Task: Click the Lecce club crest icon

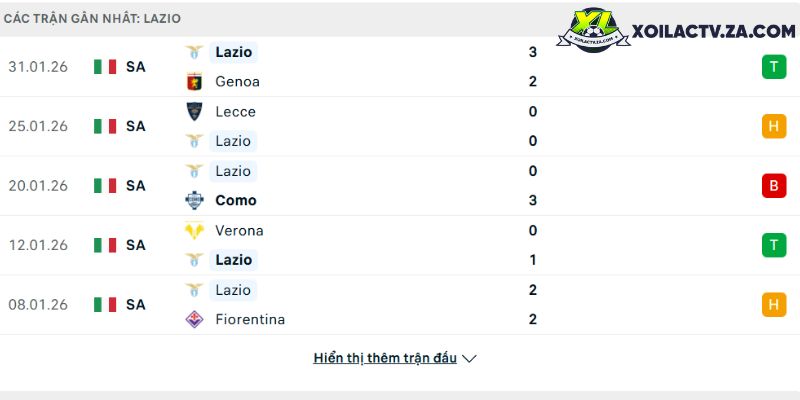Action: pos(194,111)
